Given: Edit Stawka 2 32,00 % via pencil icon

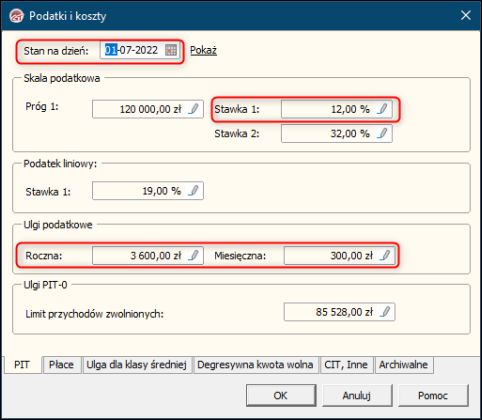Looking at the screenshot, I should (x=382, y=133).
